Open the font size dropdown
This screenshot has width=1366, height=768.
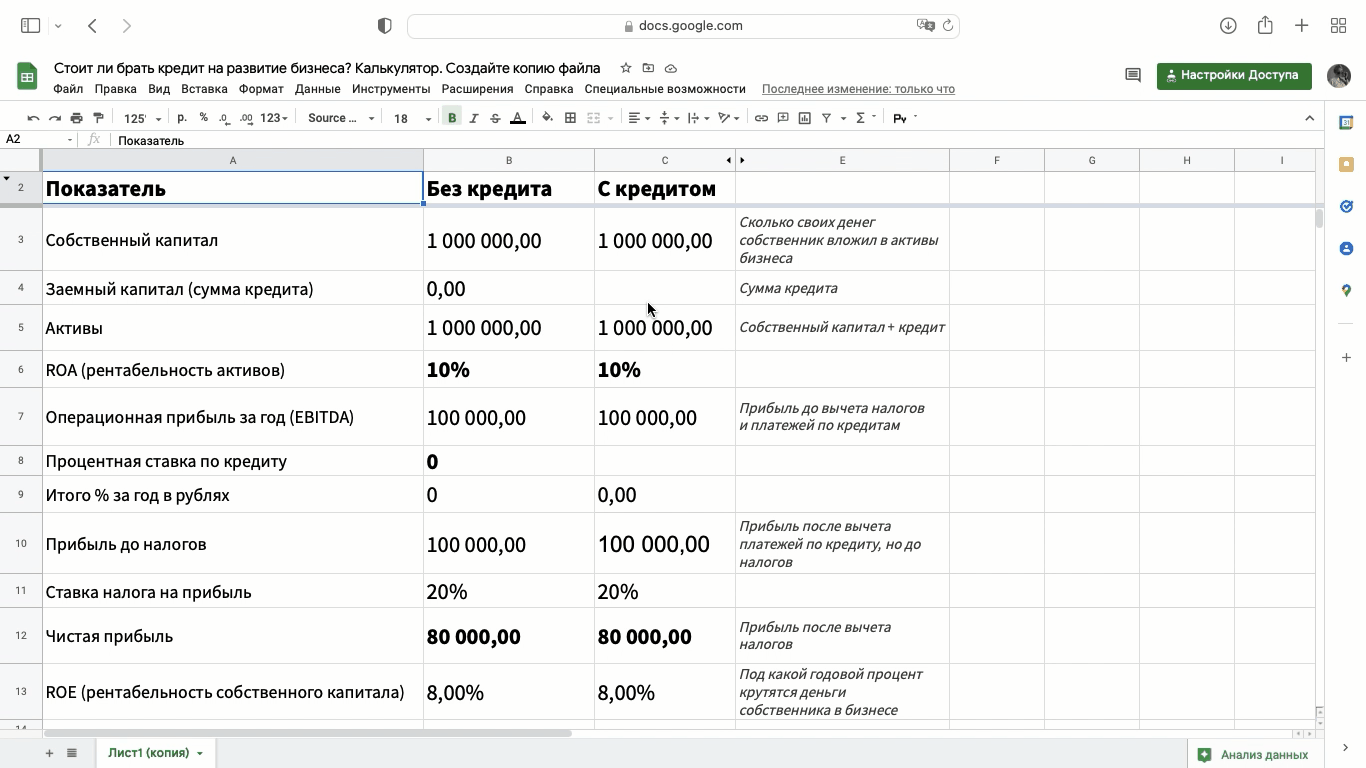(411, 118)
